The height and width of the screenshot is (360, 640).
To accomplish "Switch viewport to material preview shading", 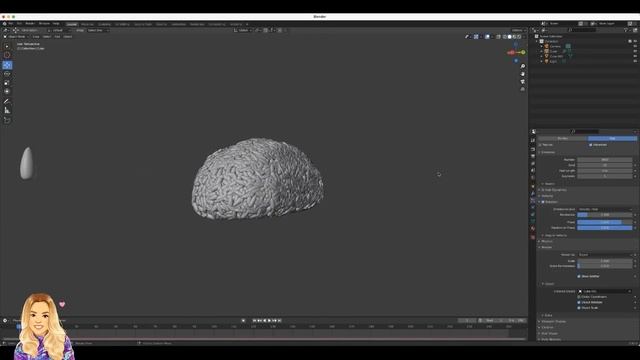I will click(x=514, y=37).
